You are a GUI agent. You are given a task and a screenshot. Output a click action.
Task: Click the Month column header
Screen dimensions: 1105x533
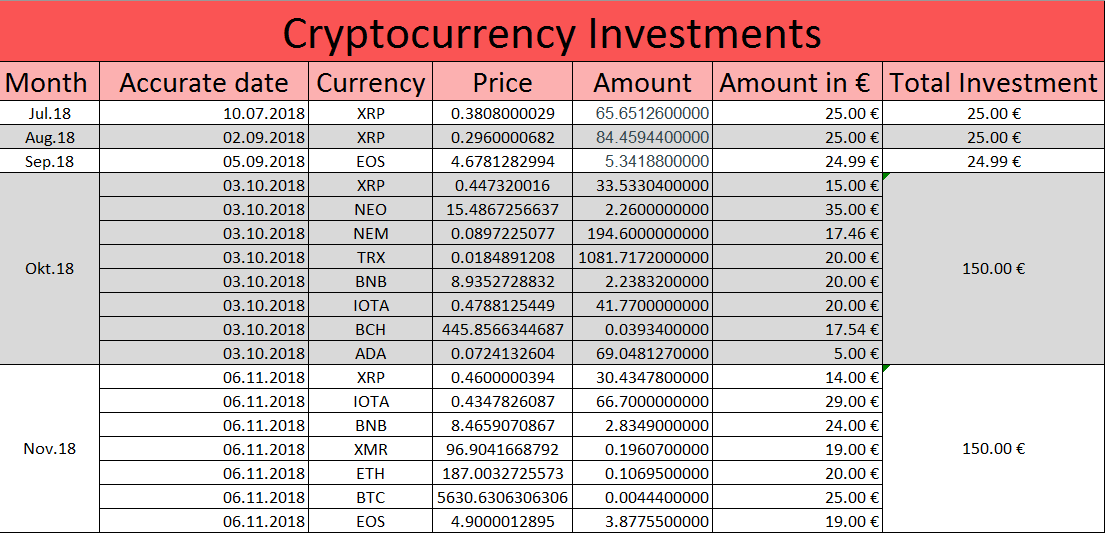click(49, 82)
